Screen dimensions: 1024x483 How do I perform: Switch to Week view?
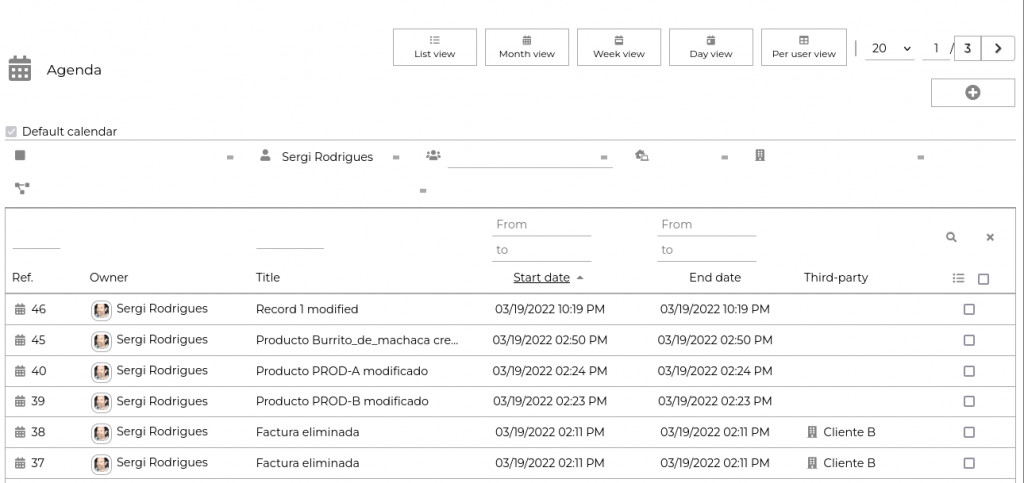click(618, 47)
